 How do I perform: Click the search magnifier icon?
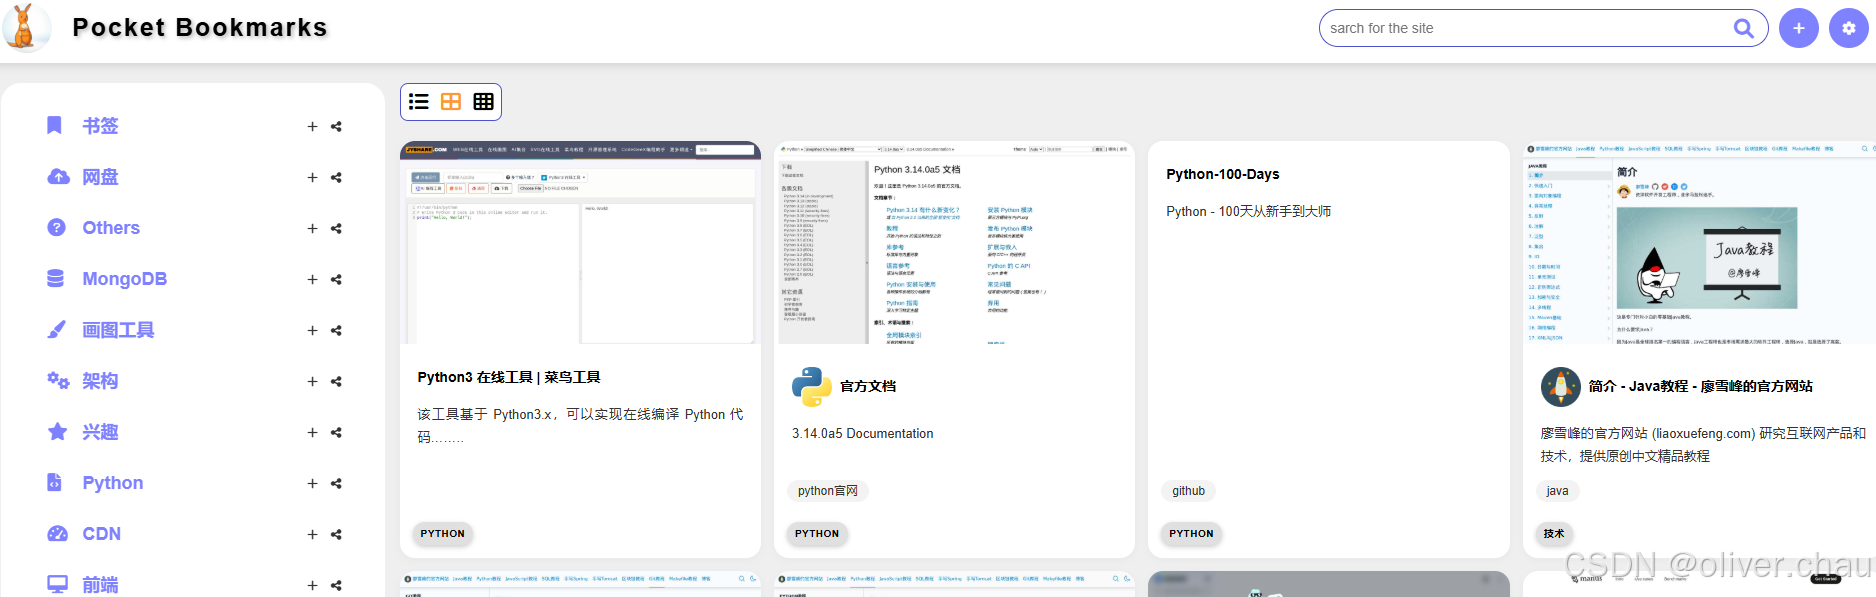point(1743,28)
